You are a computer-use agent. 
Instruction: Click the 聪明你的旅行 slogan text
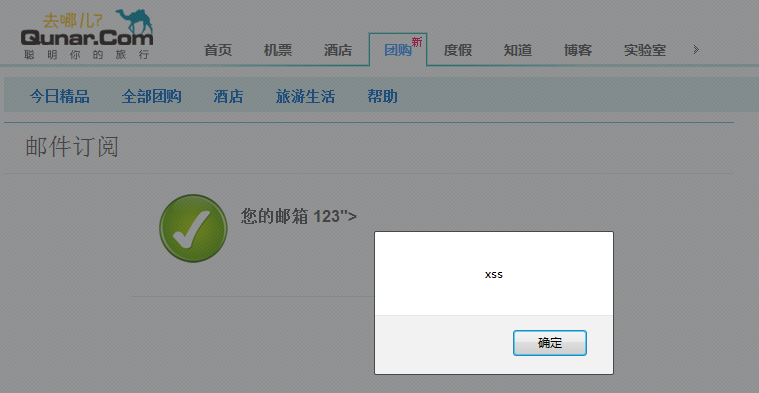(87, 55)
